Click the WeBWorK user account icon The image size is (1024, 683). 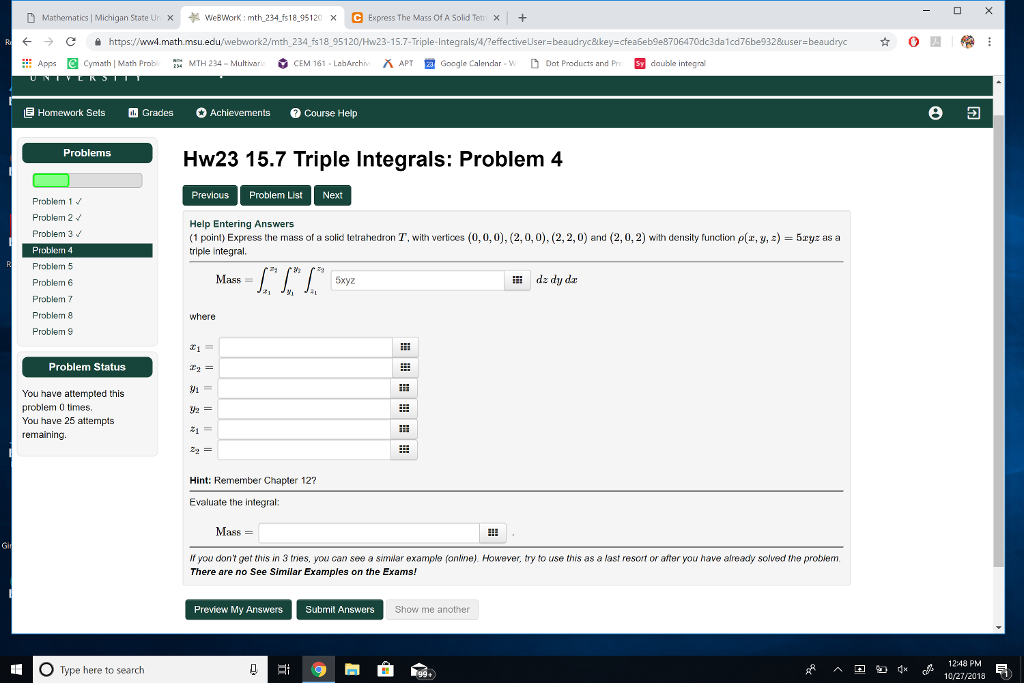coord(935,113)
